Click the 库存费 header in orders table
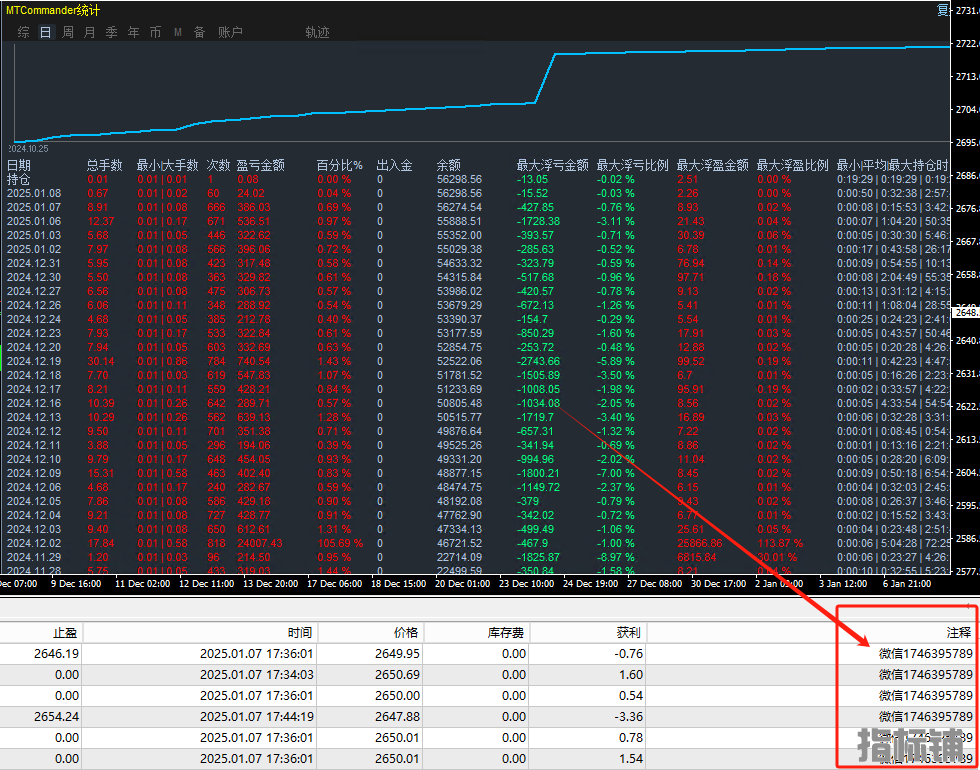980x770 pixels. coord(506,633)
